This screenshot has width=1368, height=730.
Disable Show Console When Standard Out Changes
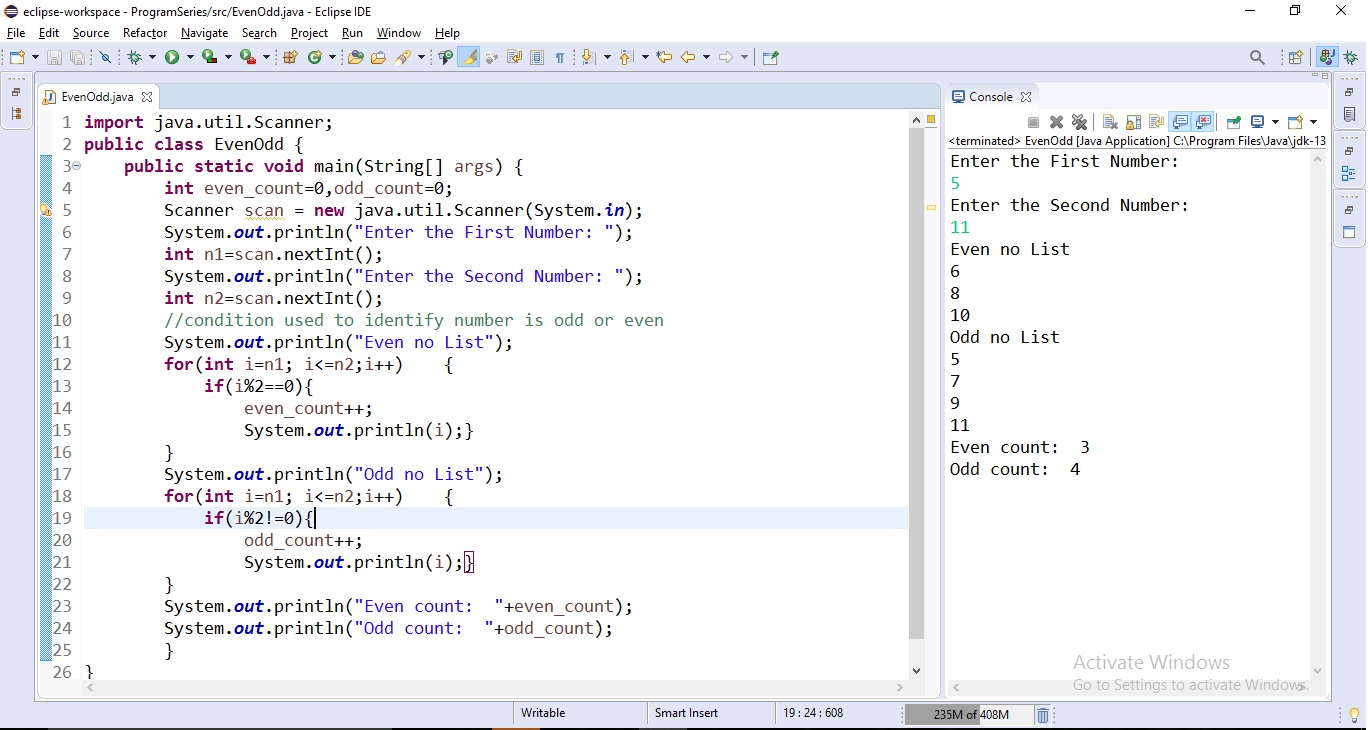pyautogui.click(x=1182, y=122)
